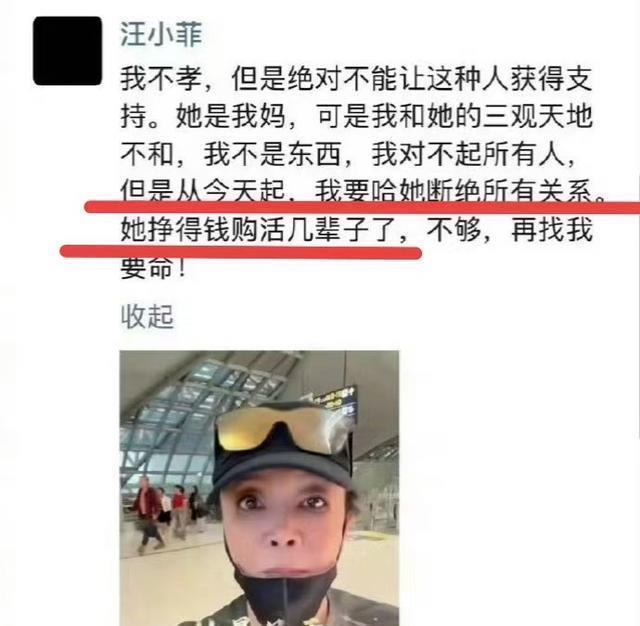Open 汪小菲's profile via username
The height and width of the screenshot is (626, 640).
click(x=161, y=34)
